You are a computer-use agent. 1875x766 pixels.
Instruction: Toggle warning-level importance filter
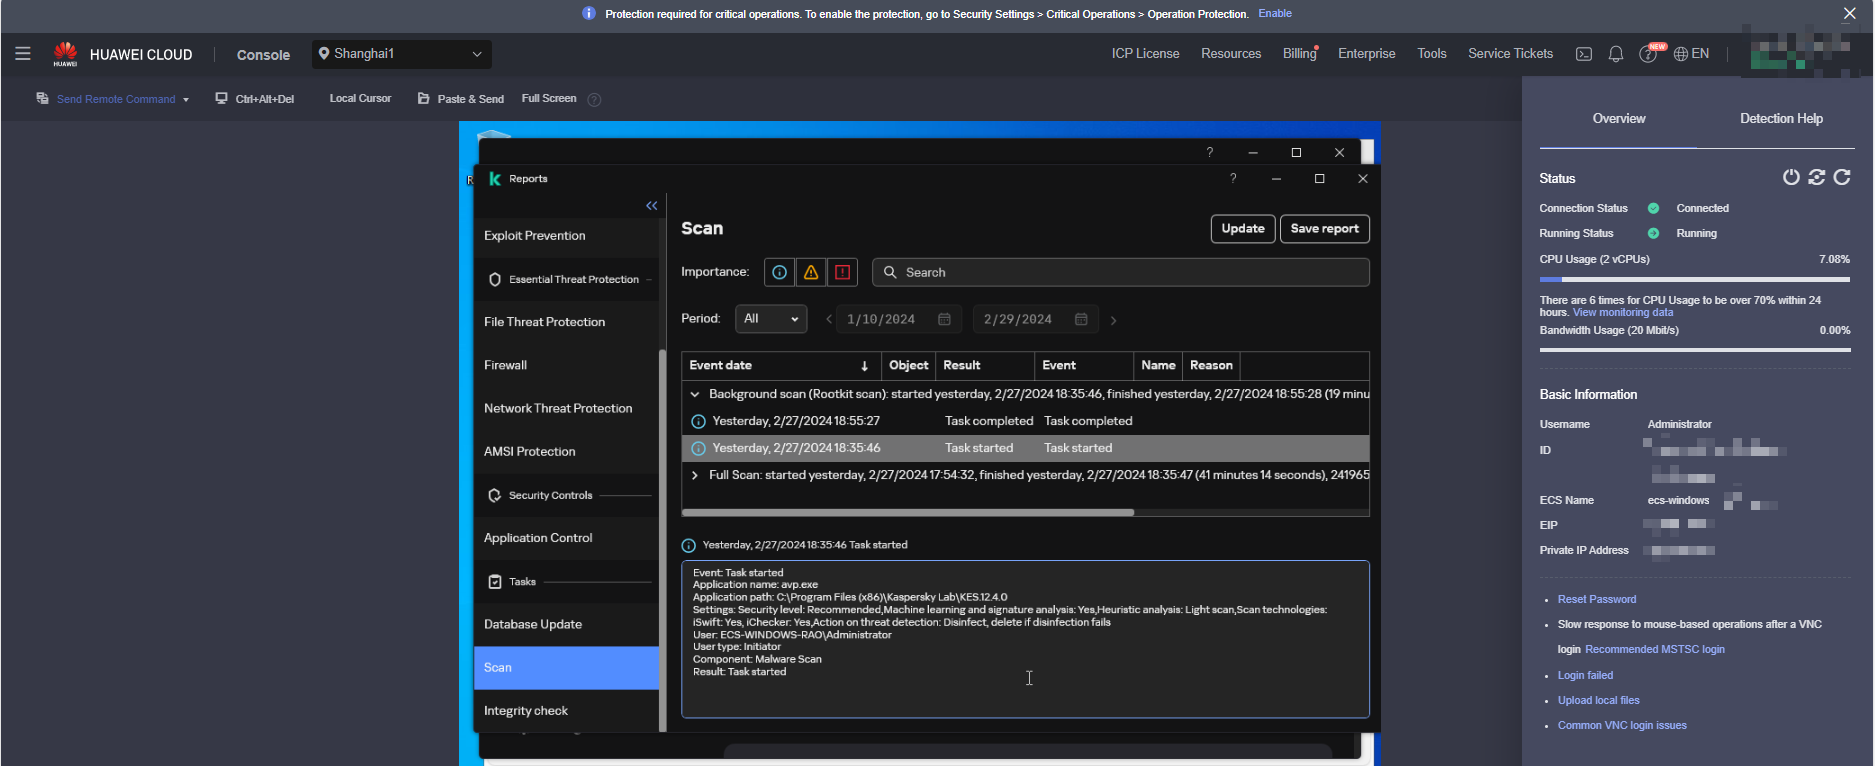pyautogui.click(x=811, y=272)
